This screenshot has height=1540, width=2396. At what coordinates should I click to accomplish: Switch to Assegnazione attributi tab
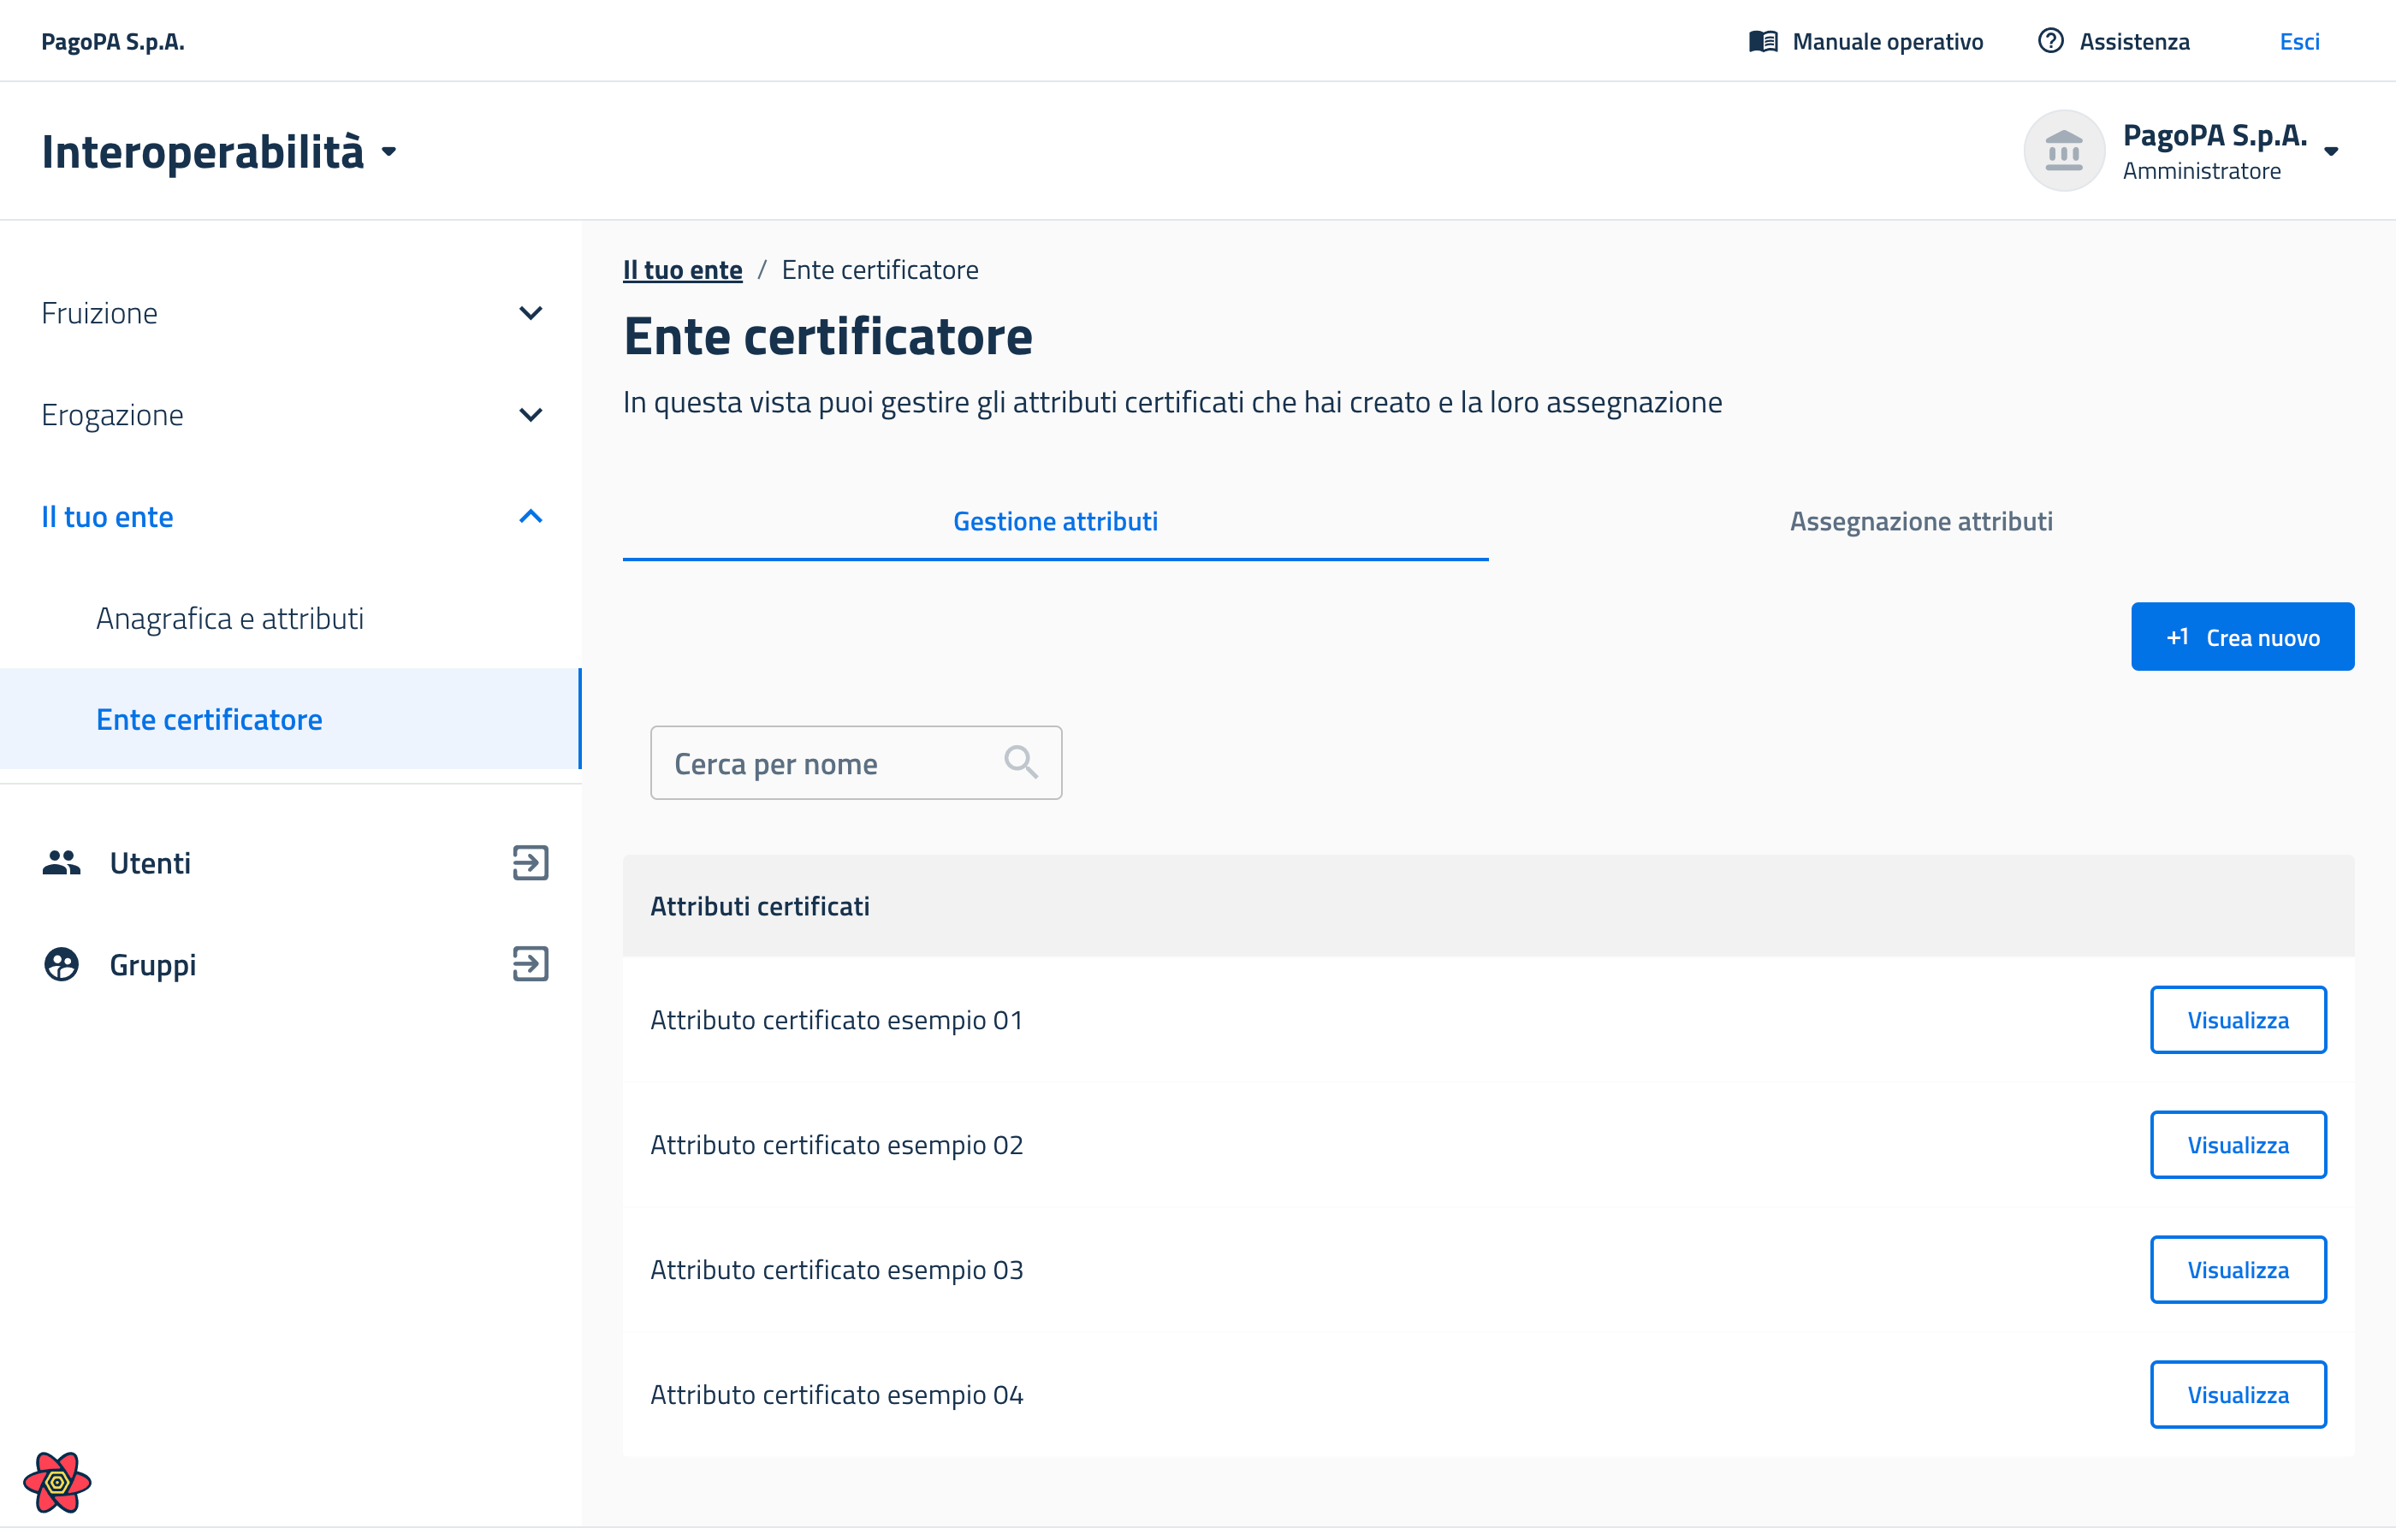(x=1920, y=521)
